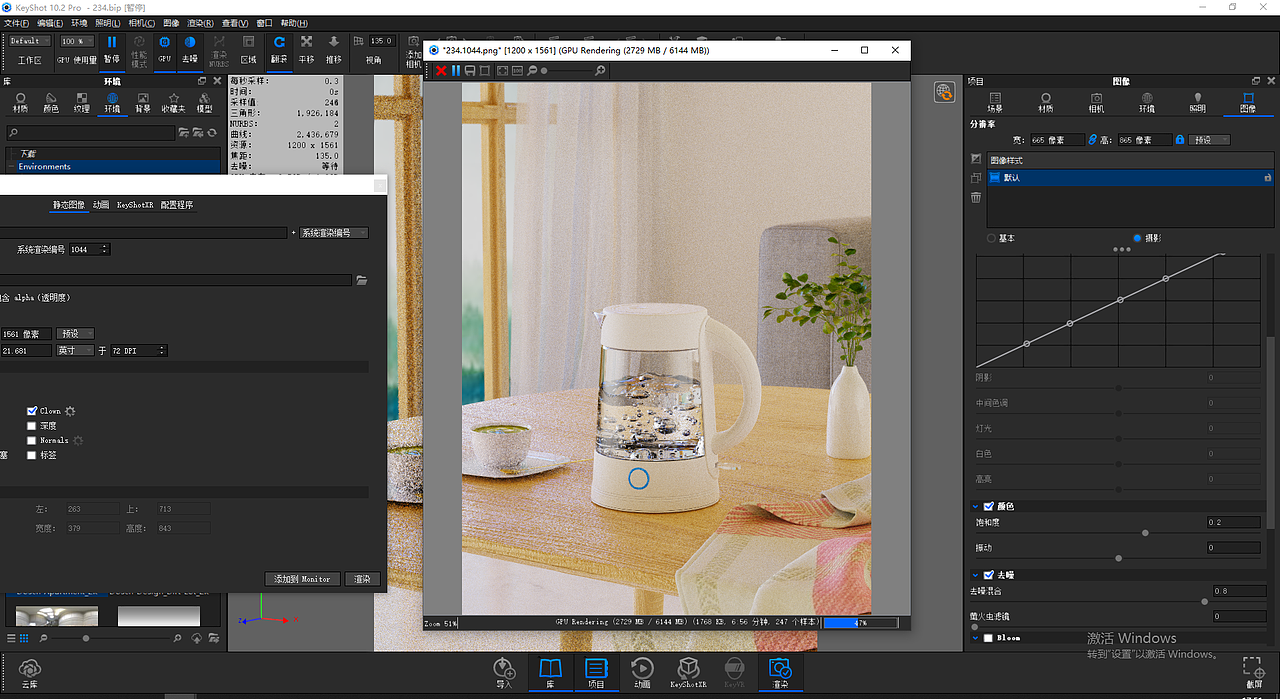Click the 添加到 Monitor button
The height and width of the screenshot is (699, 1280).
click(x=302, y=579)
